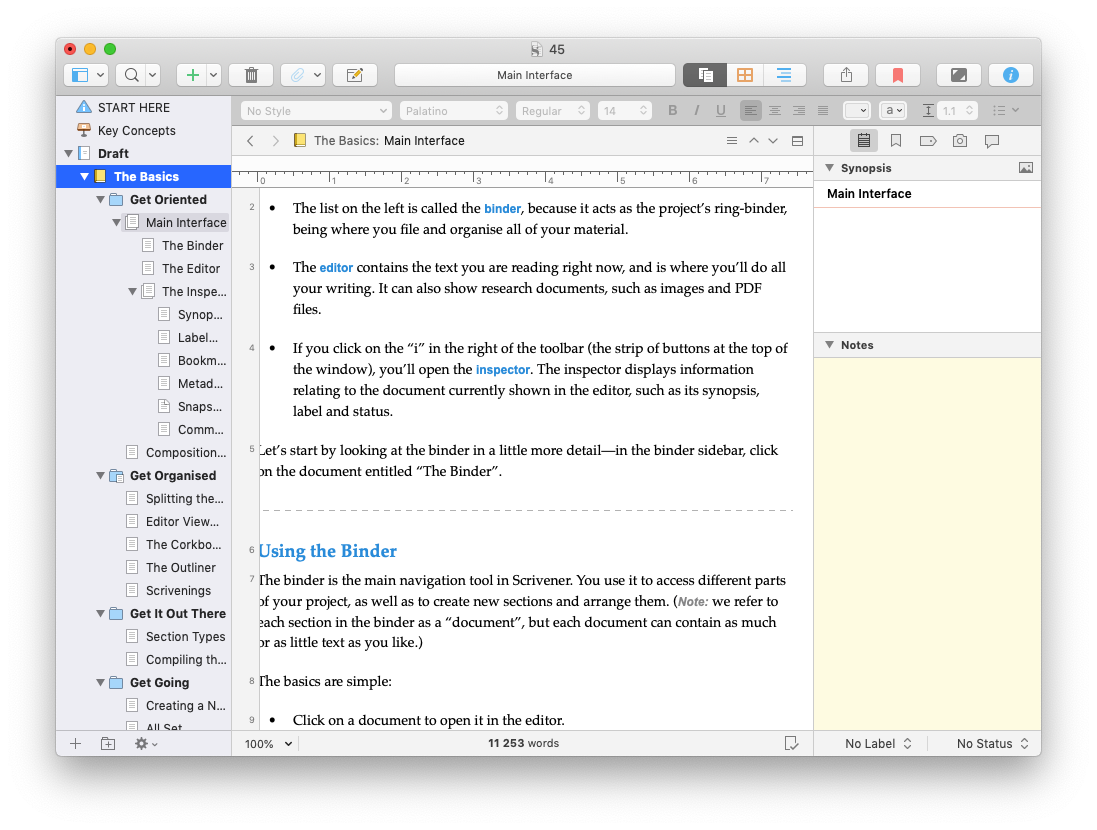Toggle underline formatting
The height and width of the screenshot is (830, 1097).
coord(721,111)
